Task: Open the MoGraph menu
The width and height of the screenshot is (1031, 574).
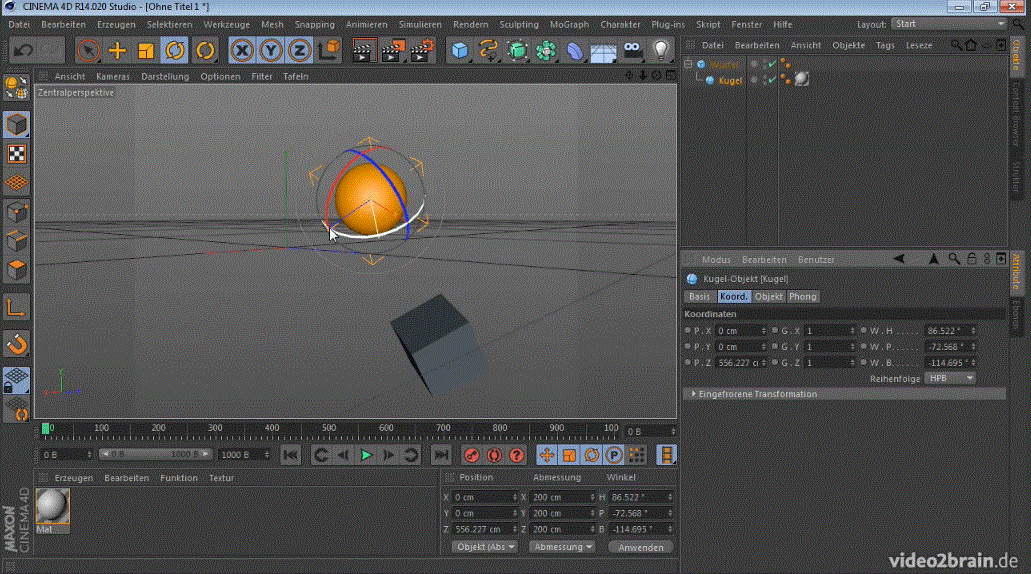Action: 569,24
